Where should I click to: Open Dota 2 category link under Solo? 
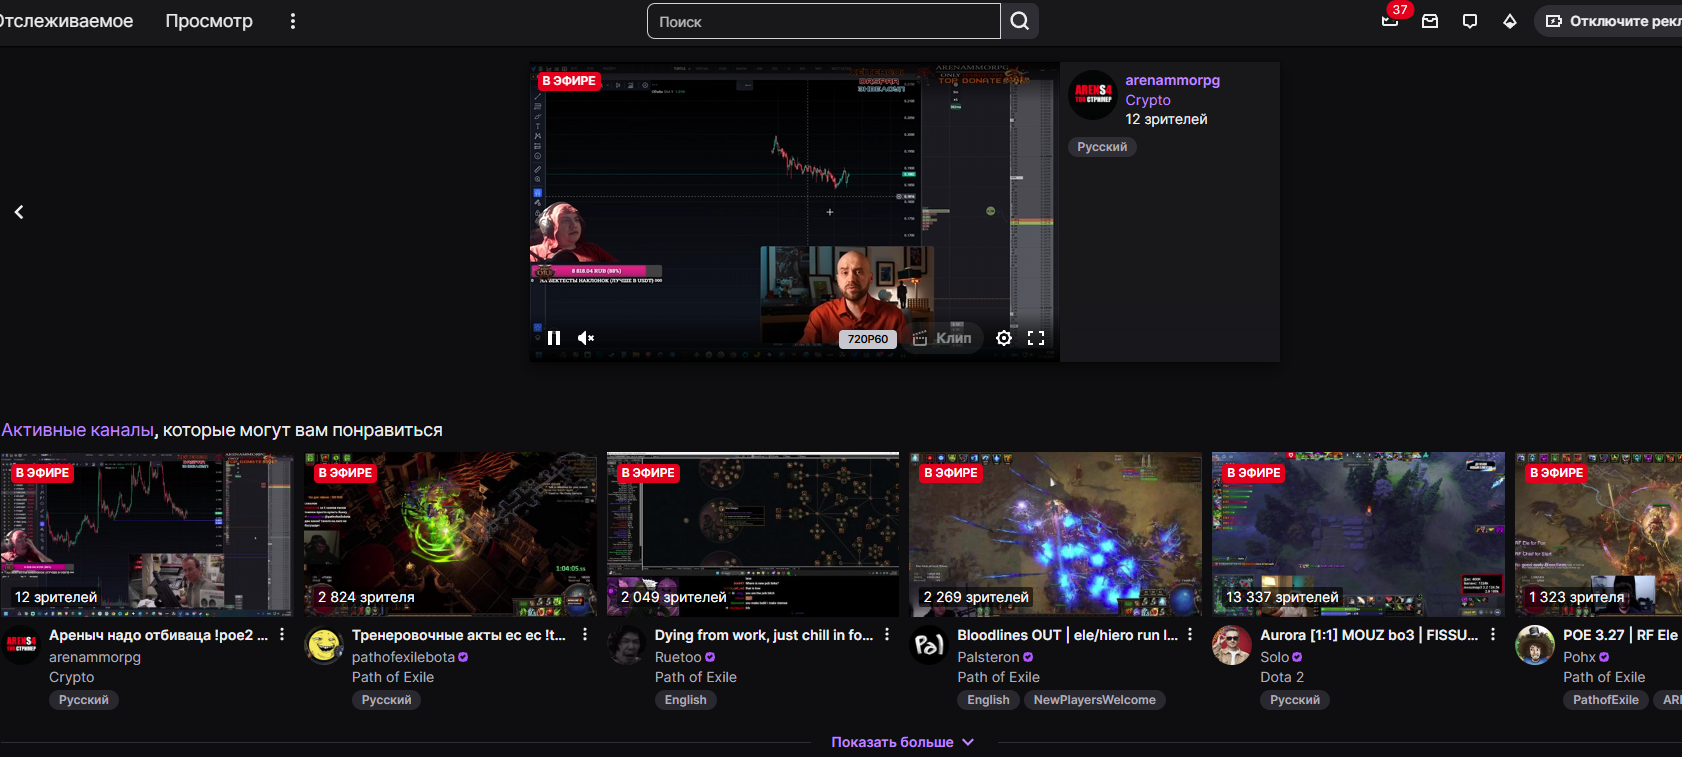1282,677
